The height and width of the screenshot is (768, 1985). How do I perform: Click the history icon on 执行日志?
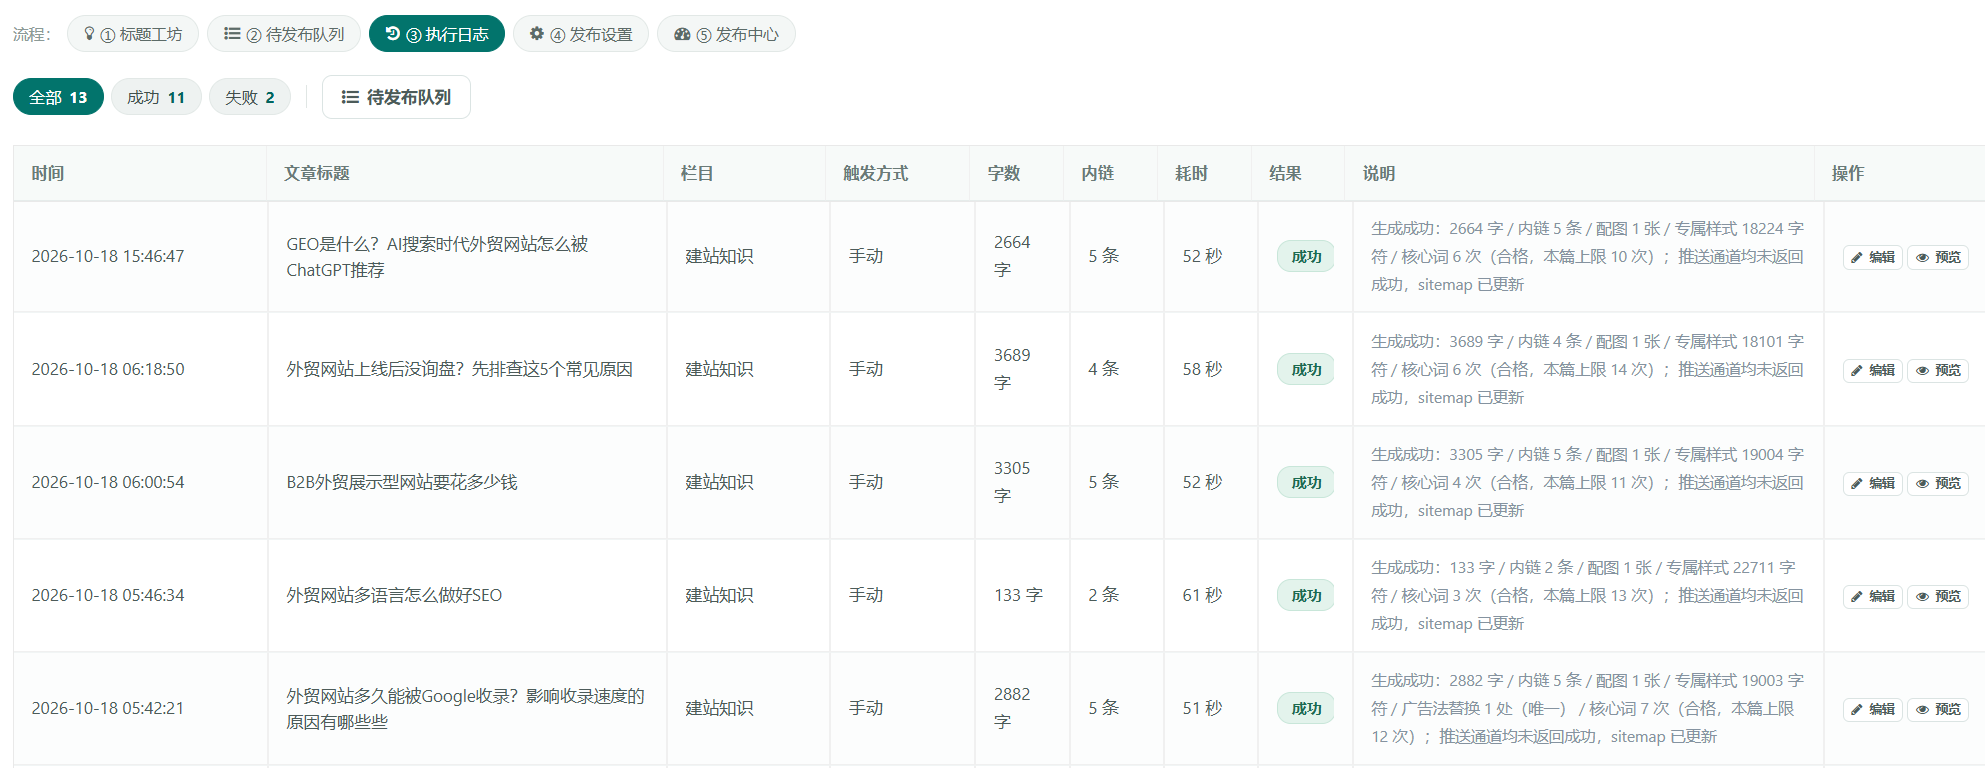[393, 34]
